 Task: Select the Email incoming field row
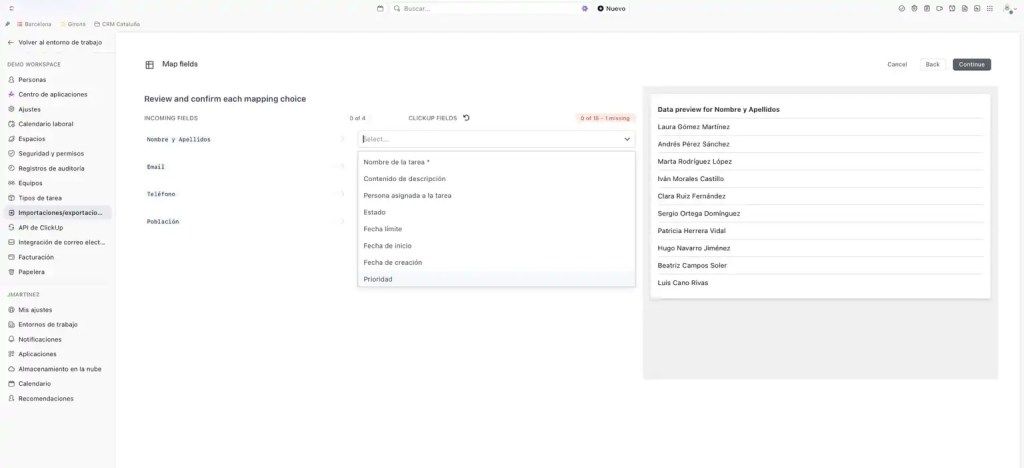coord(246,167)
